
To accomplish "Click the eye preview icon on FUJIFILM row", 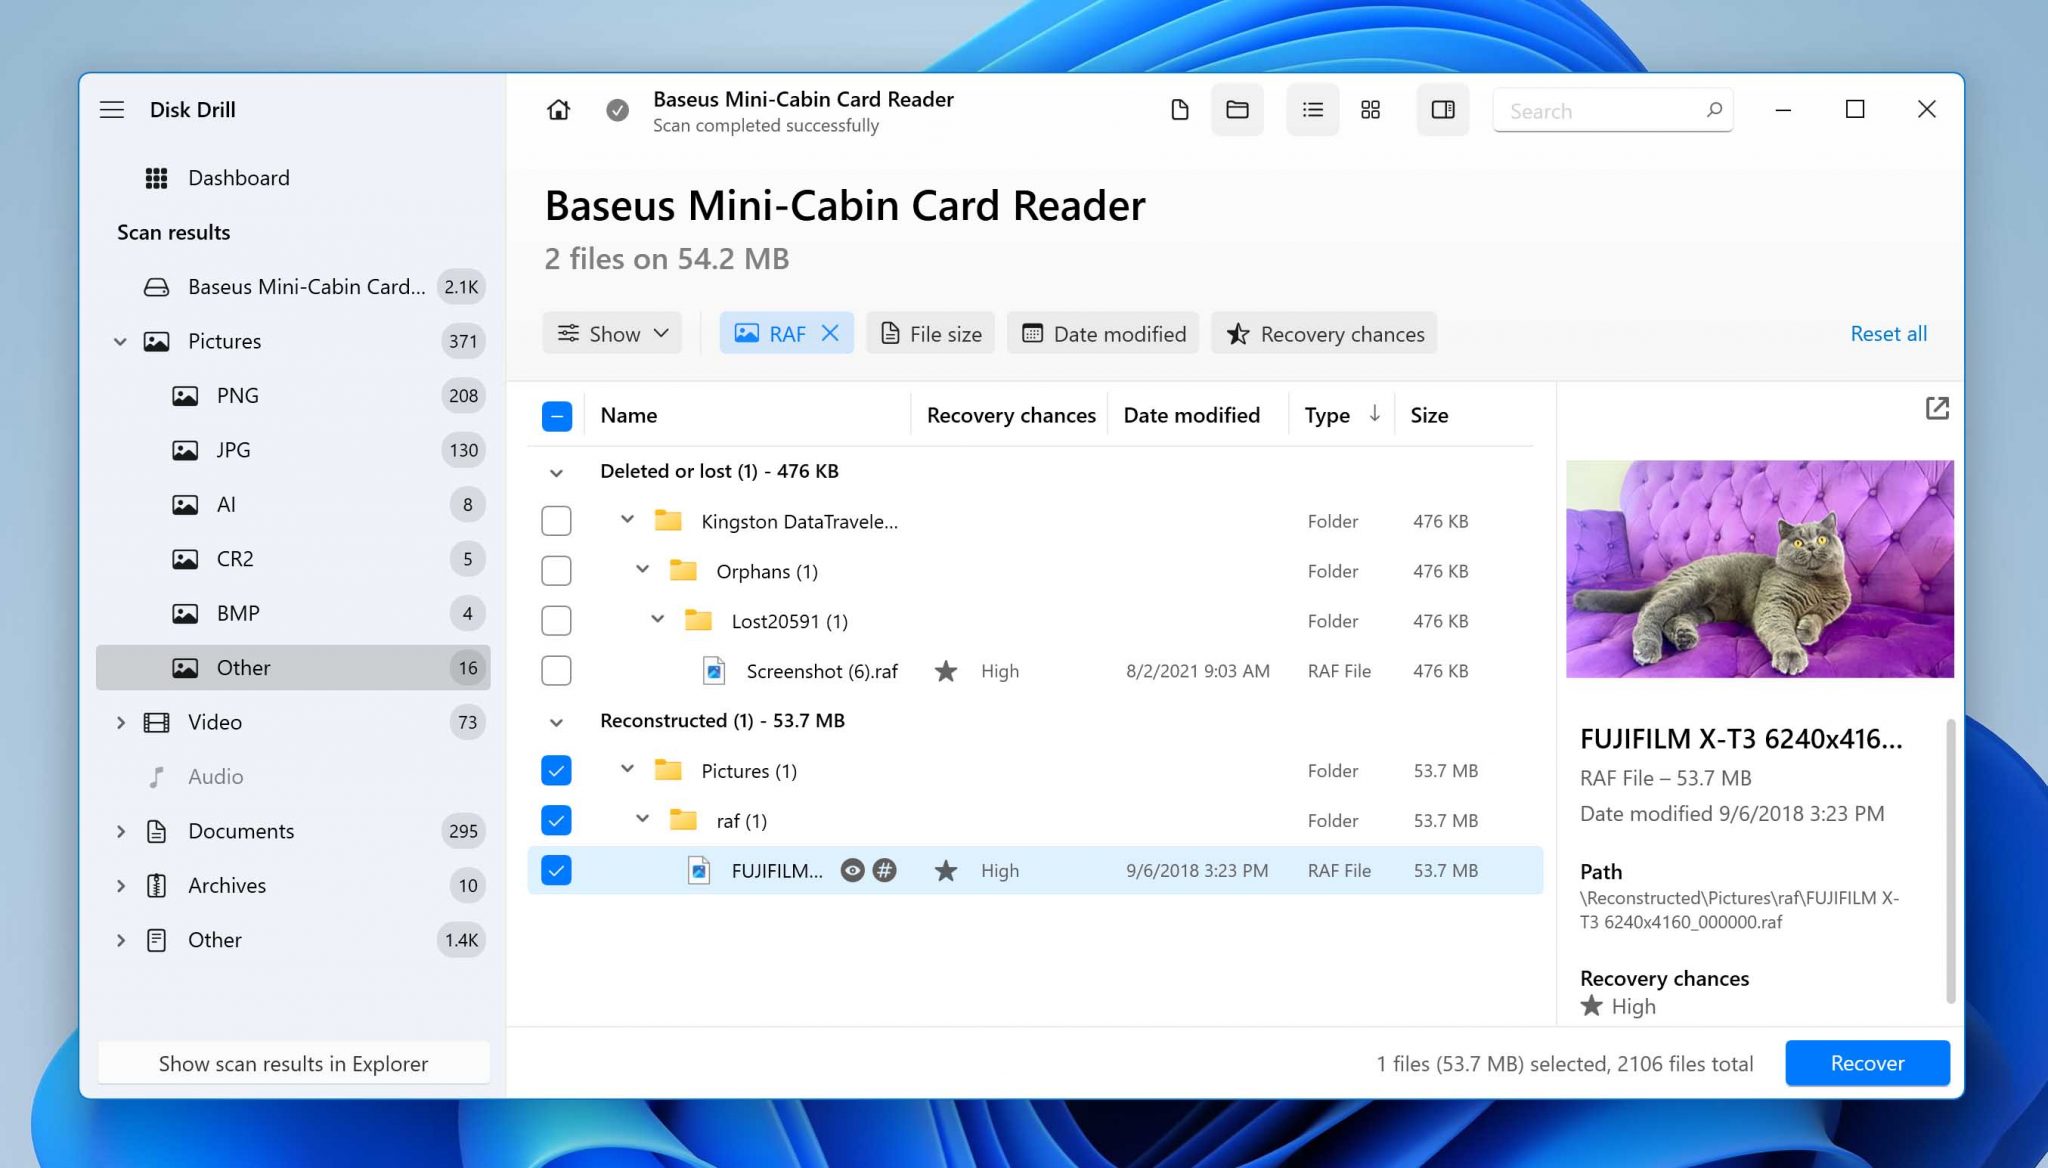I will click(x=852, y=870).
